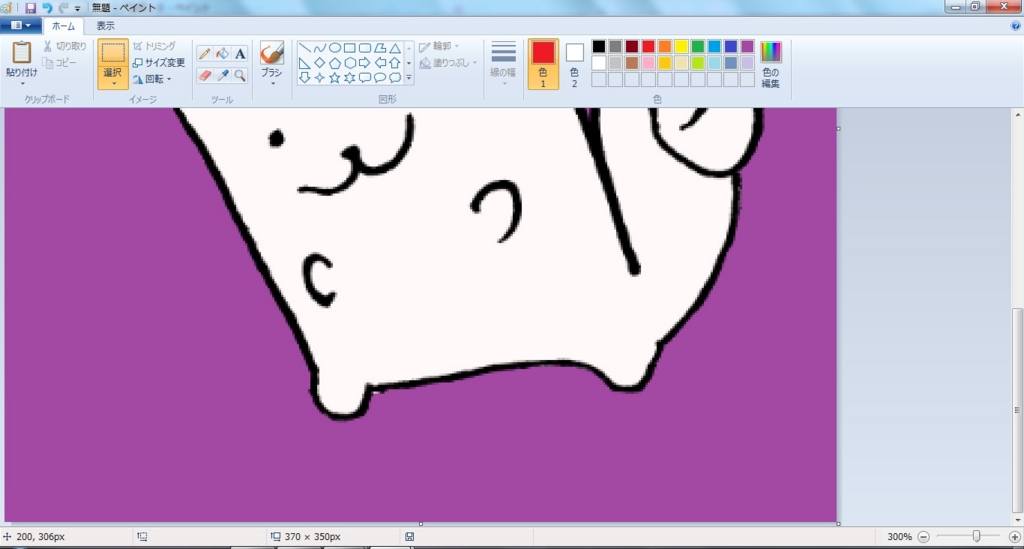
Task: Open Customize Quick Access Toolbar dropdown
Action: click(78, 8)
